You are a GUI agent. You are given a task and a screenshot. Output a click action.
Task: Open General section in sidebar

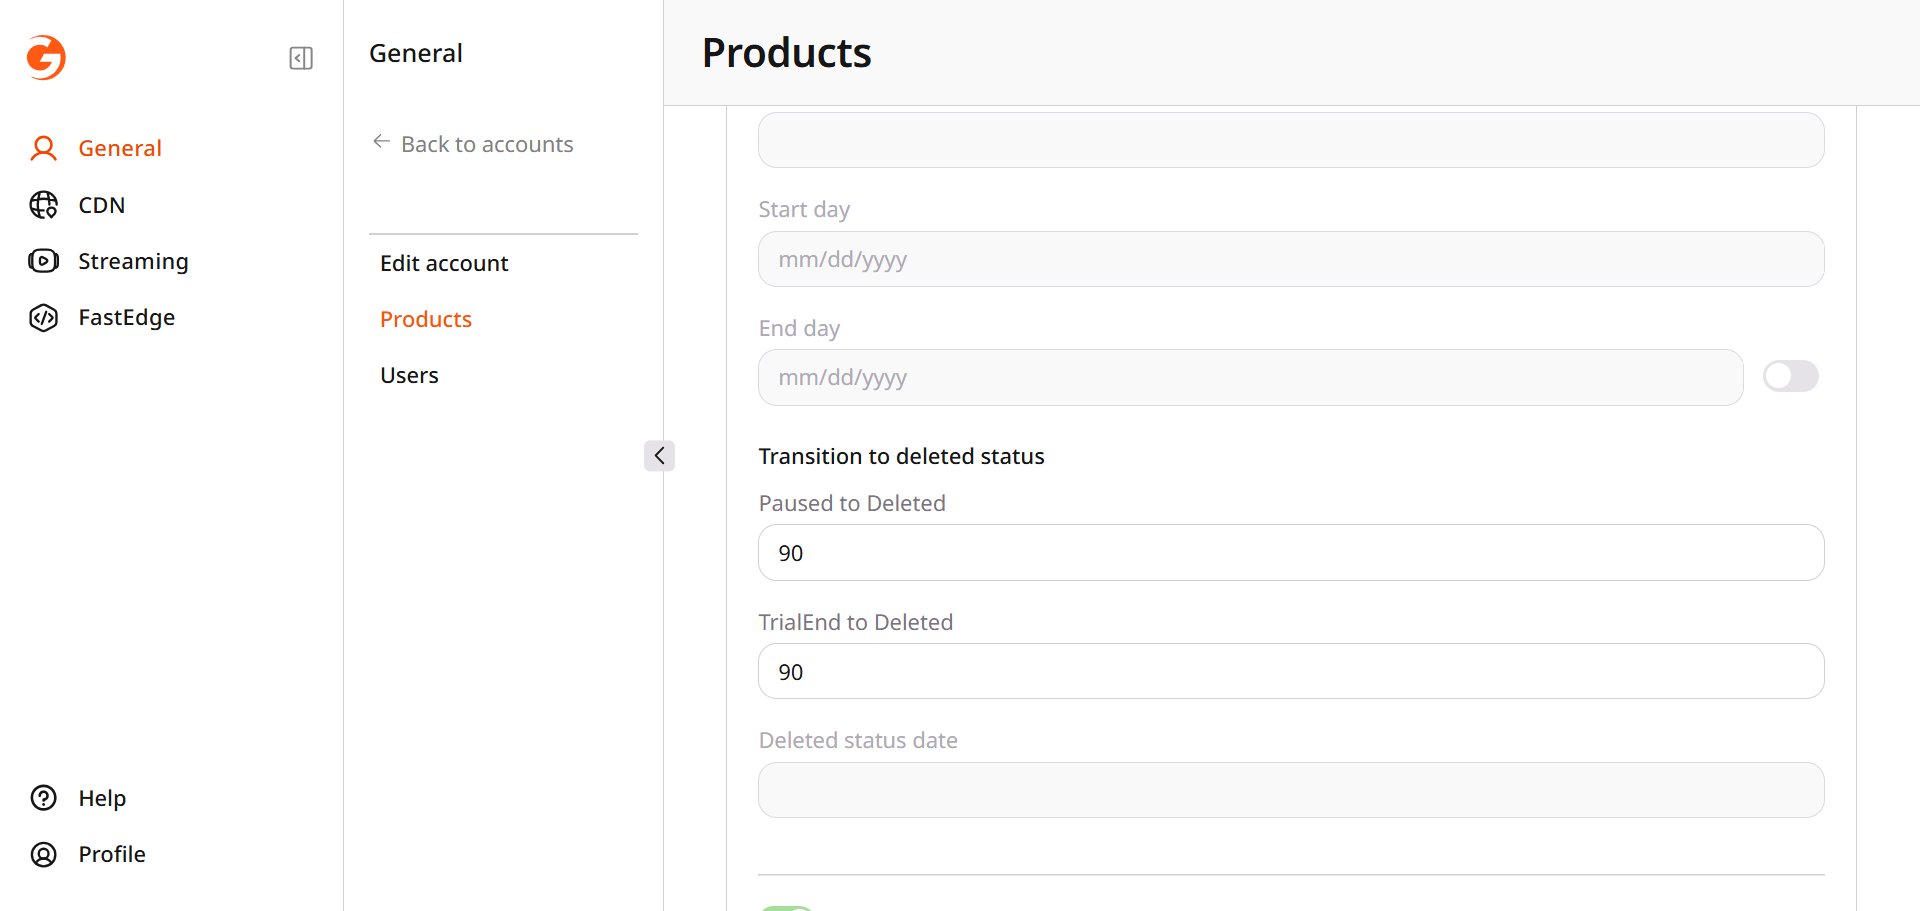(120, 148)
